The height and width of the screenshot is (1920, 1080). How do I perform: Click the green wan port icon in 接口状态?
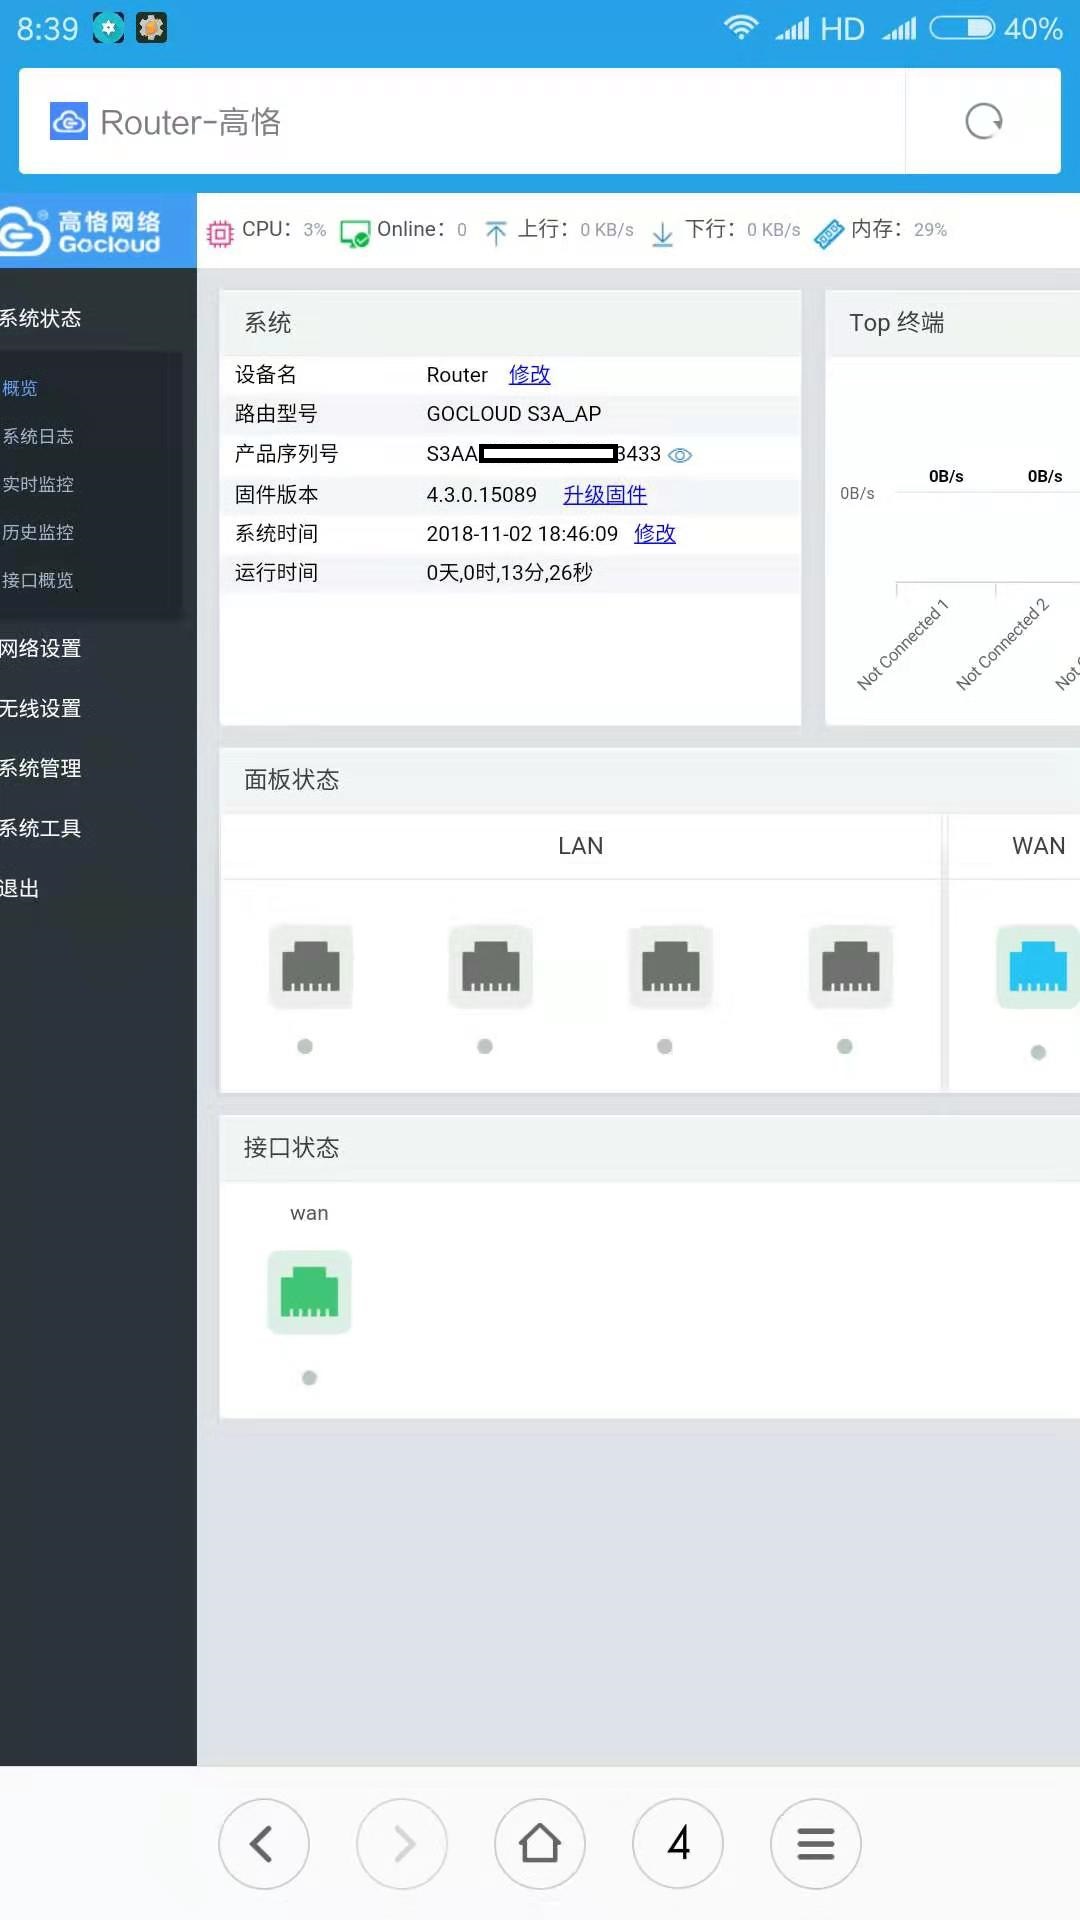309,1292
